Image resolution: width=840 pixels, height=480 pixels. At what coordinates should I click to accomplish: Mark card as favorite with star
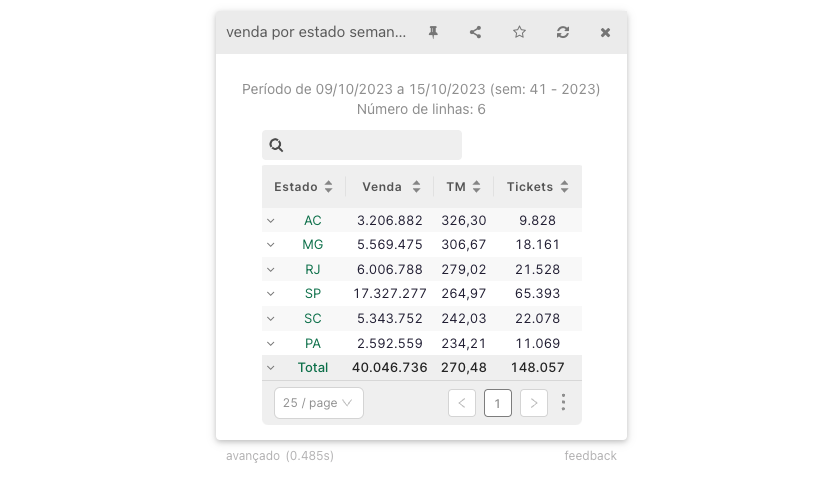click(519, 32)
